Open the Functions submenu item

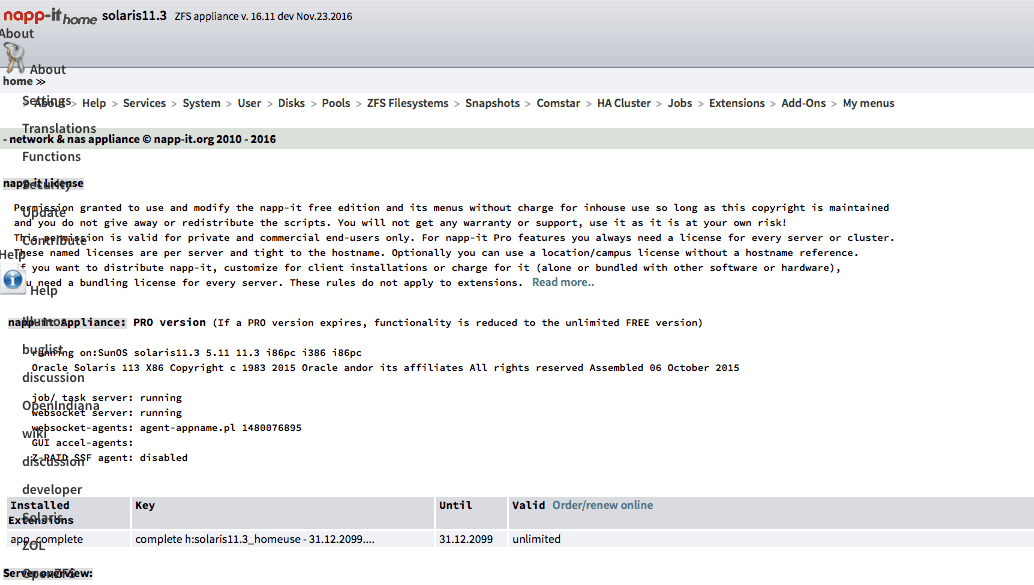51,156
